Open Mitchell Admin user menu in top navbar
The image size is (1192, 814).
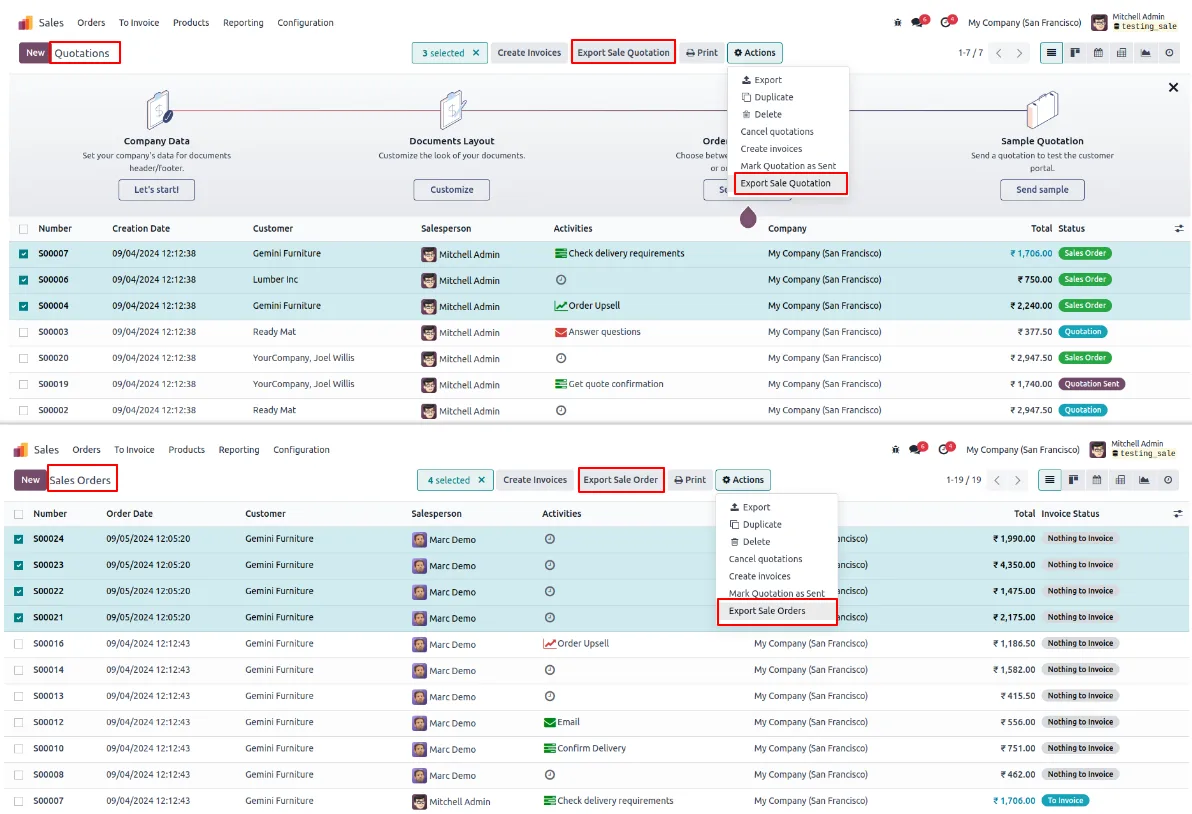click(1134, 22)
